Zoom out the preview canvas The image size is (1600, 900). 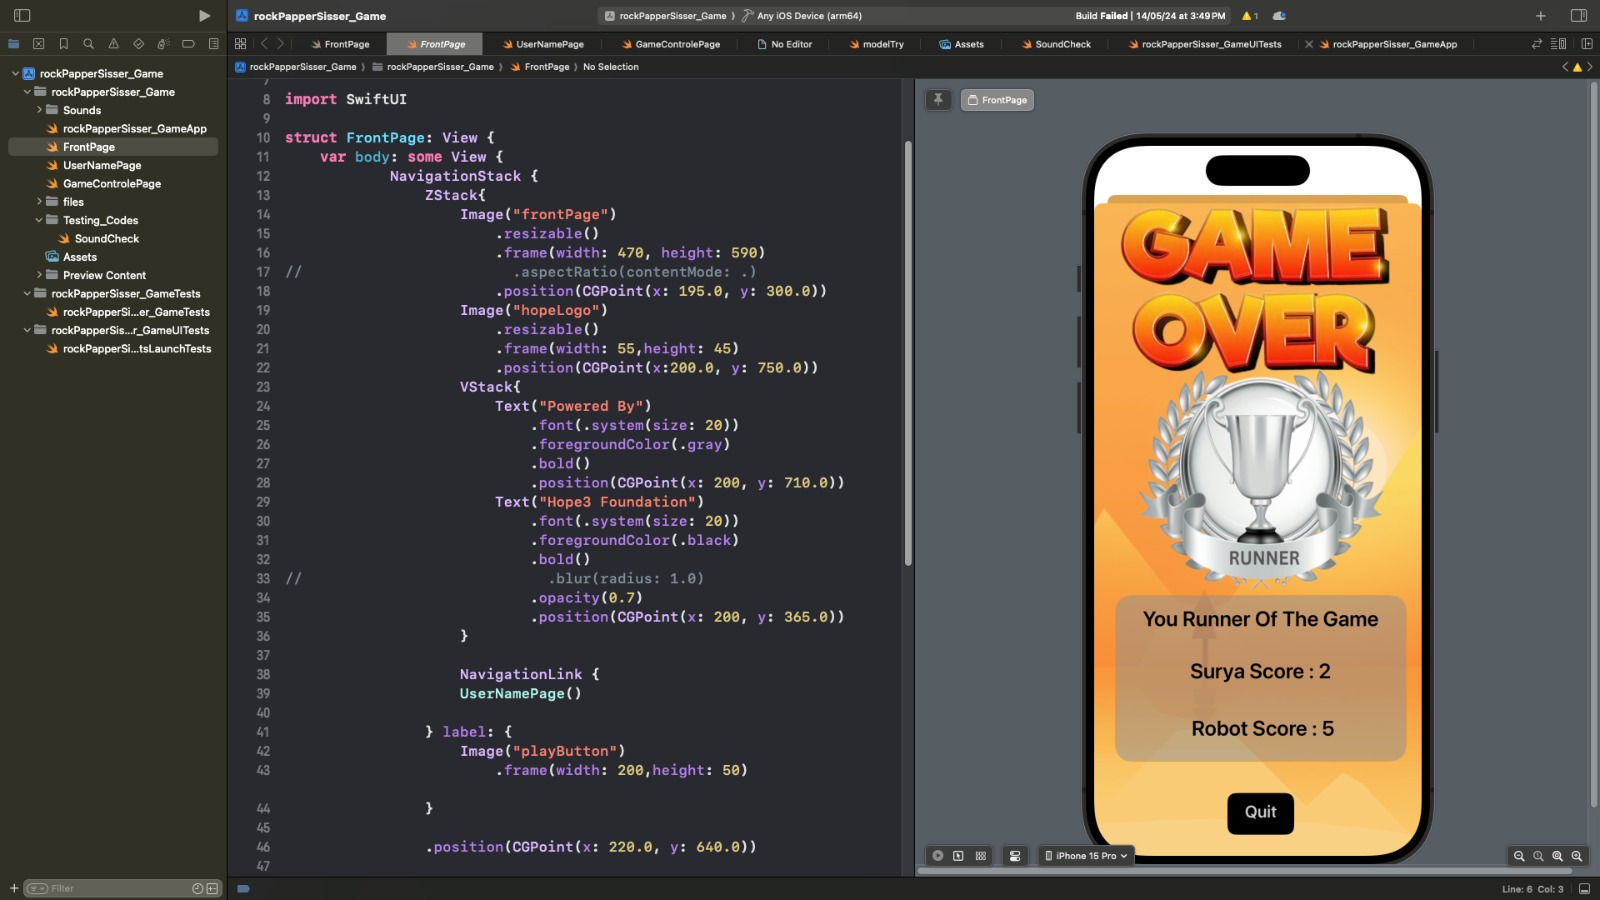(1519, 856)
